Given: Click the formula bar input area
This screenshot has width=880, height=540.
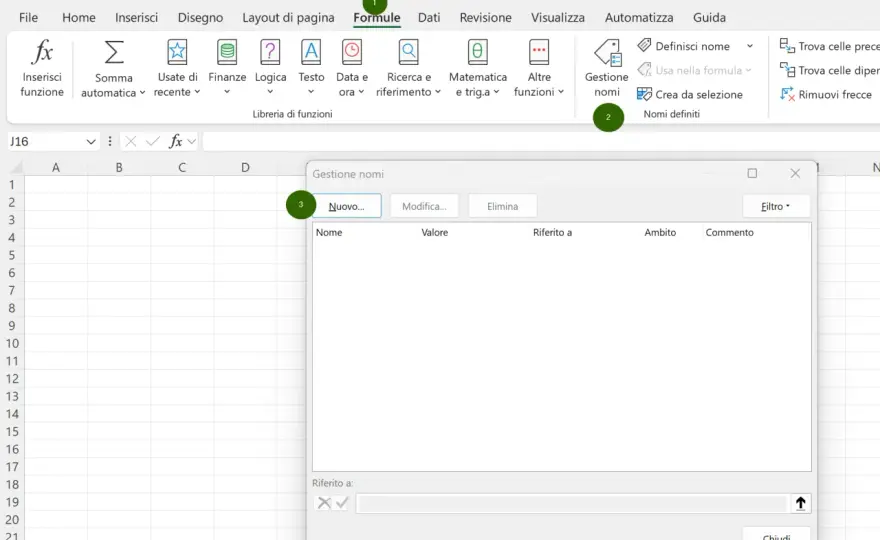Looking at the screenshot, I should point(541,141).
